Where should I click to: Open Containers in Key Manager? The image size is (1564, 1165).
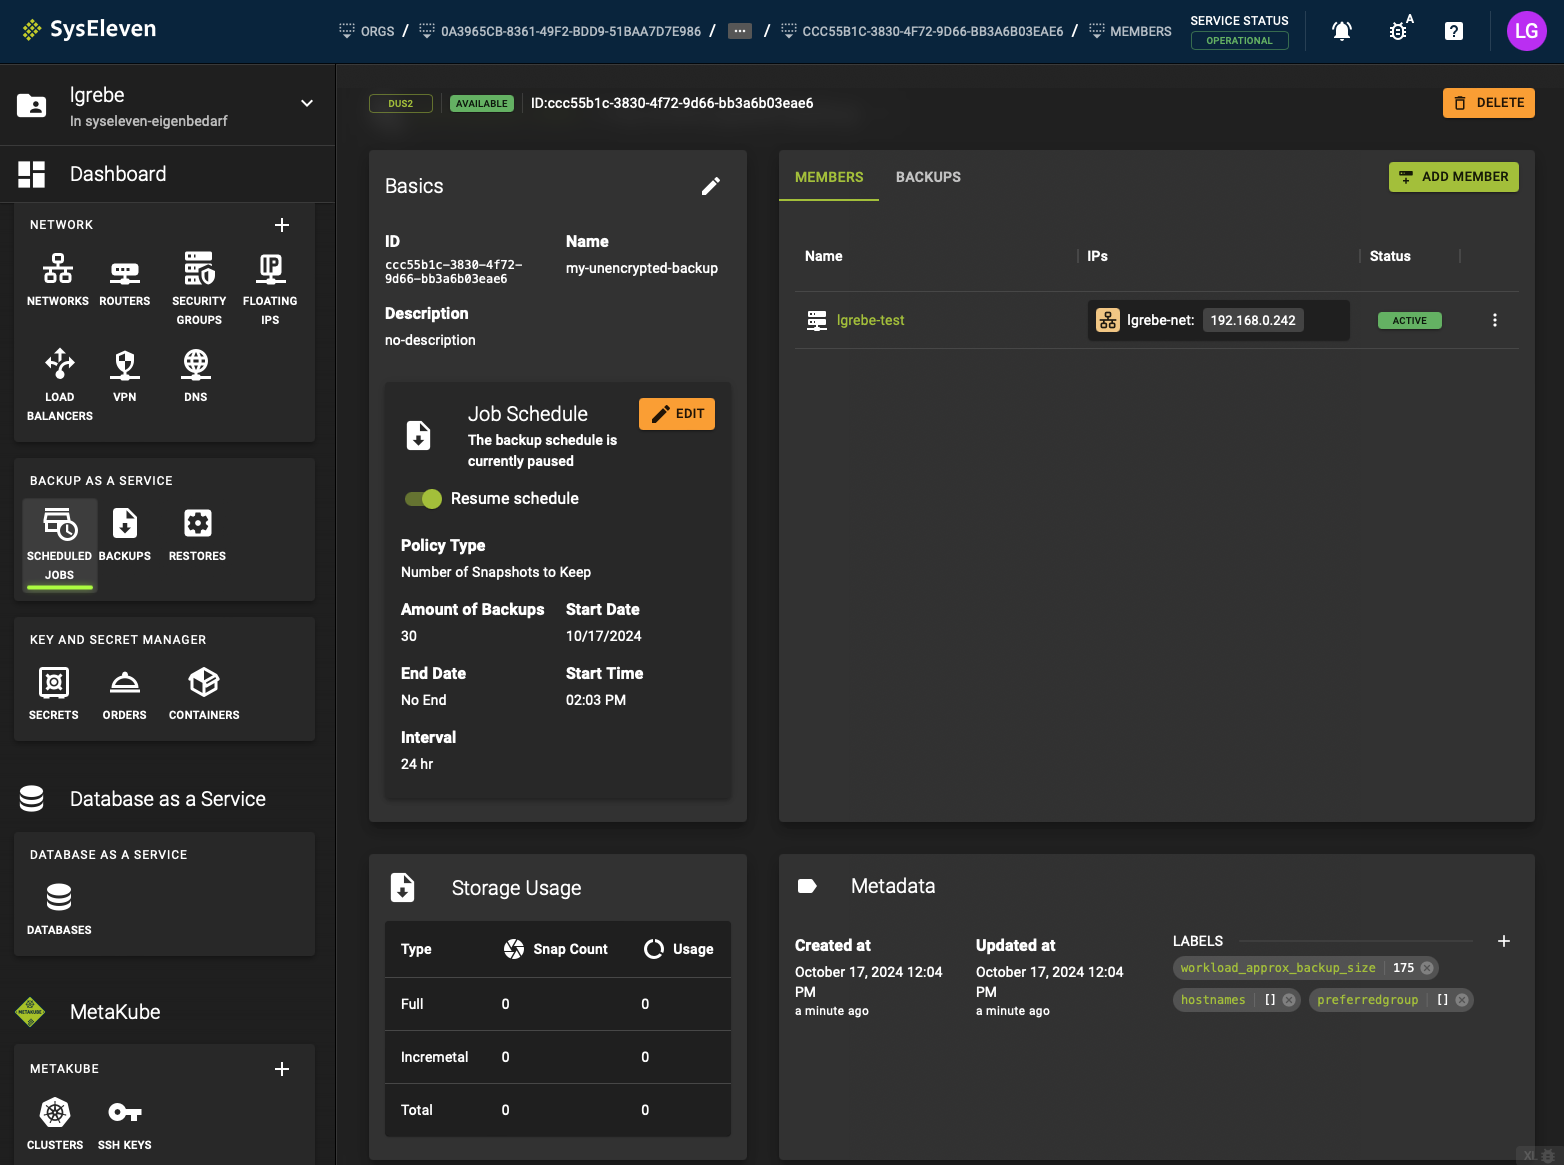pyautogui.click(x=204, y=693)
